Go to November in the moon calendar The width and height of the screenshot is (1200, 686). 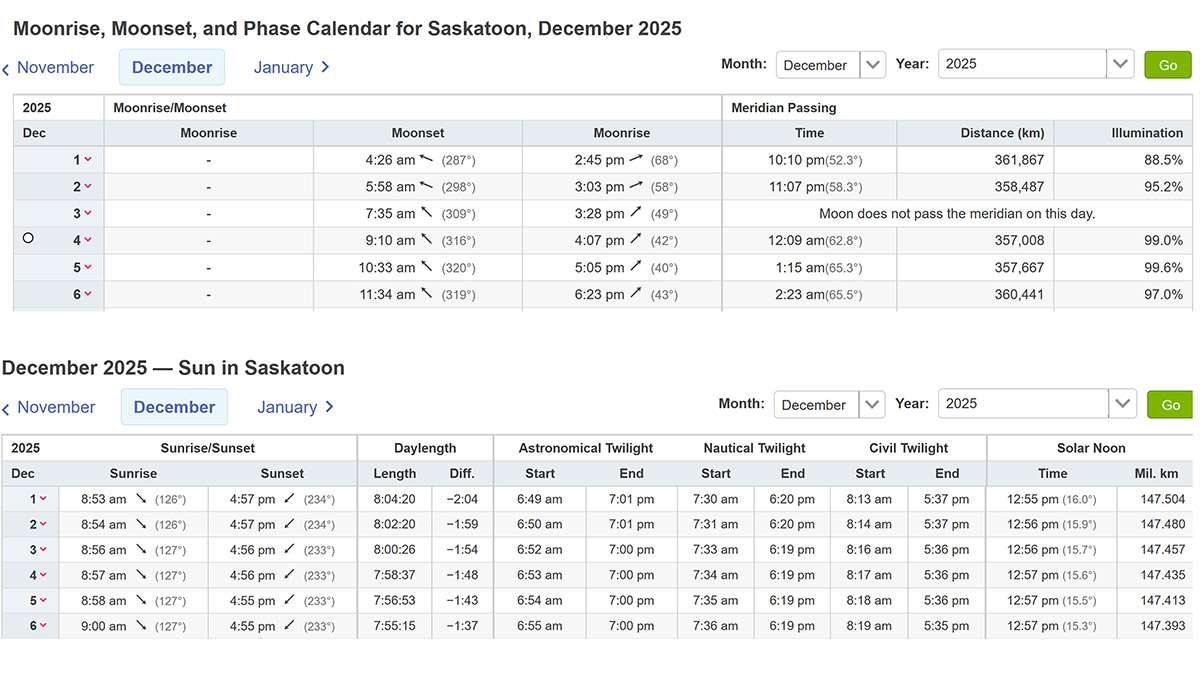48,68
